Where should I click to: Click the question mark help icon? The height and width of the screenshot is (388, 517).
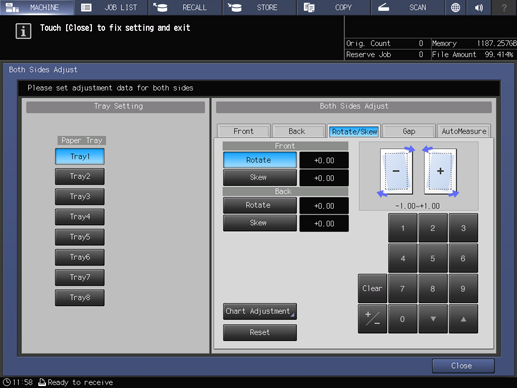coord(504,7)
